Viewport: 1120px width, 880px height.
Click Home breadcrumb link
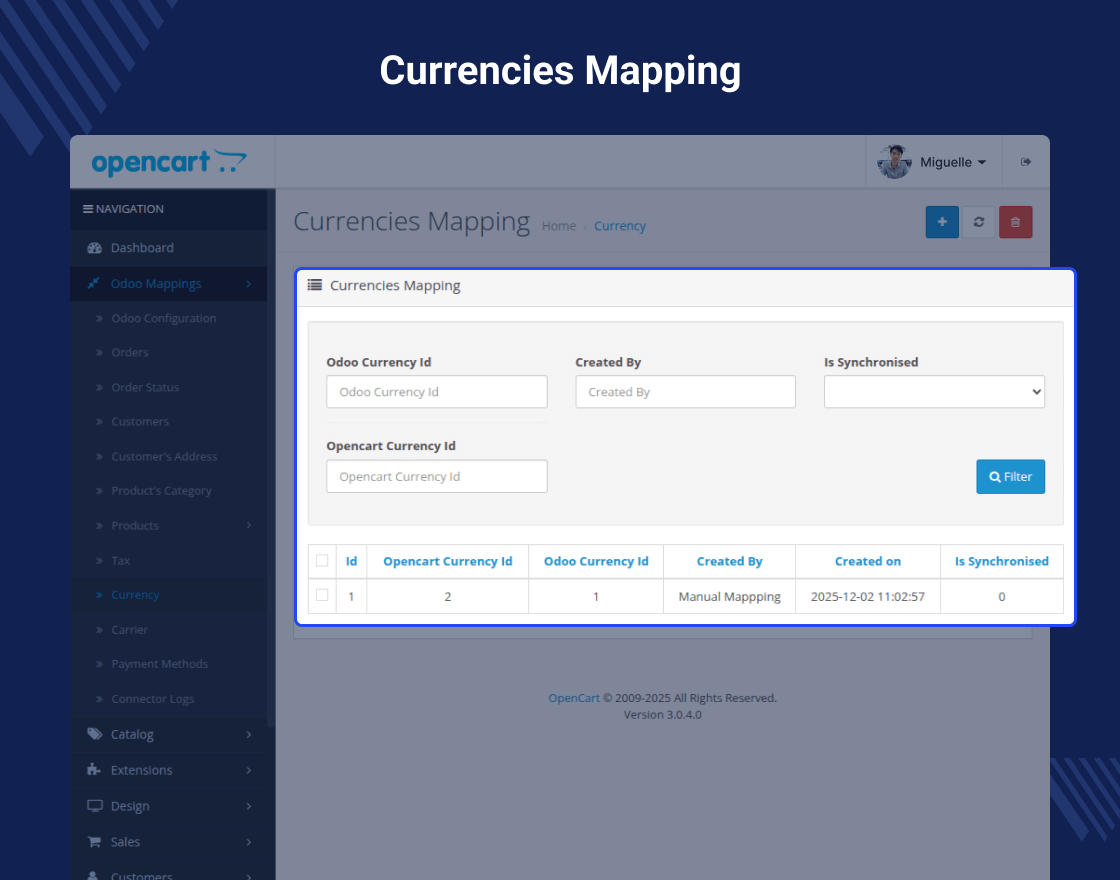click(559, 226)
